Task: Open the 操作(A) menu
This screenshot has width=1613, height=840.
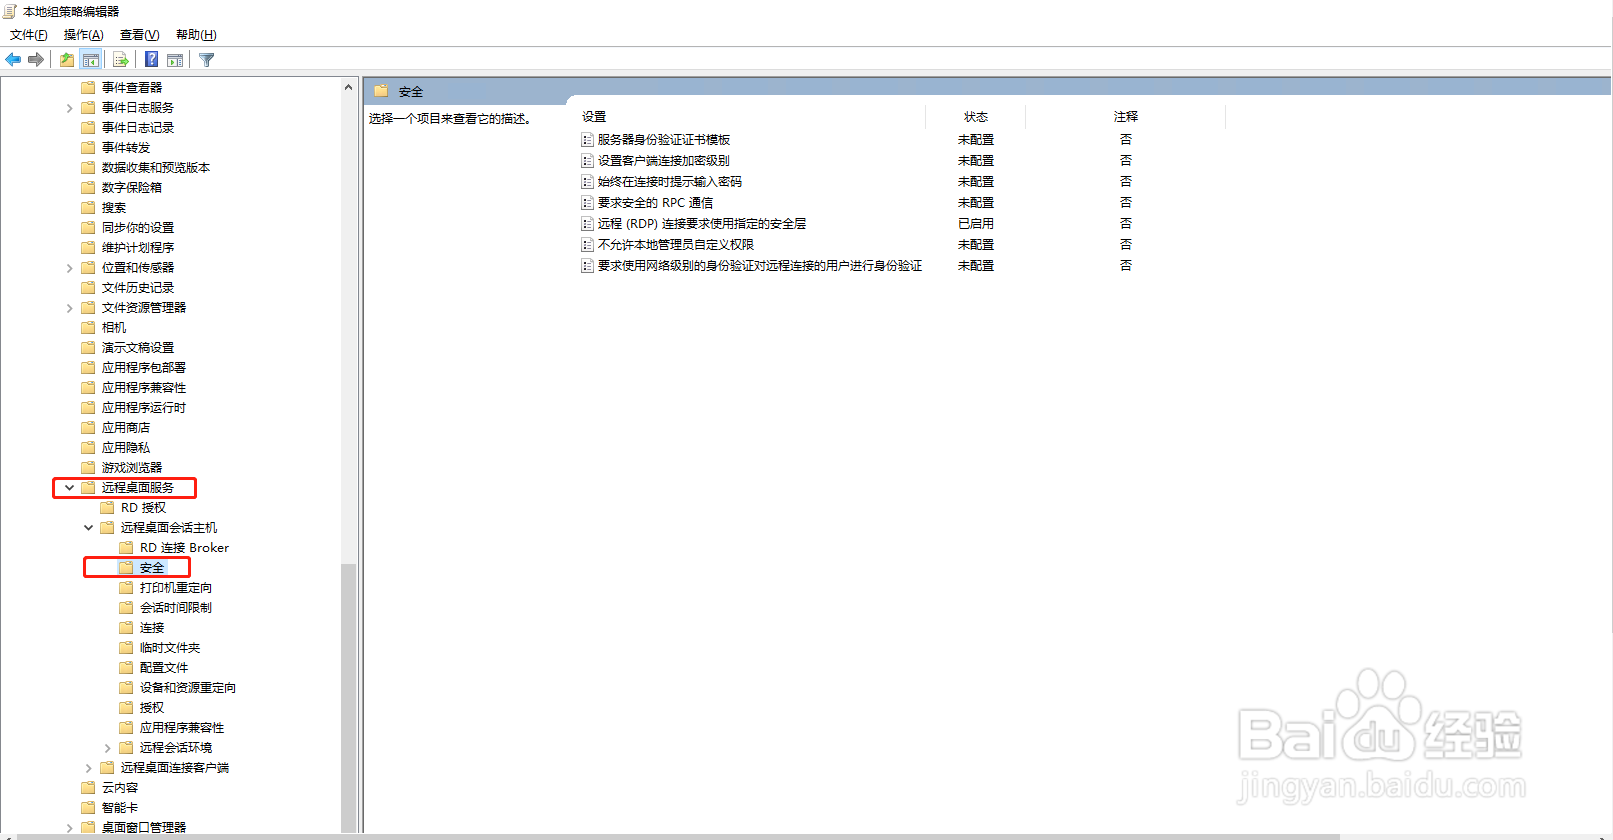Action: tap(84, 35)
